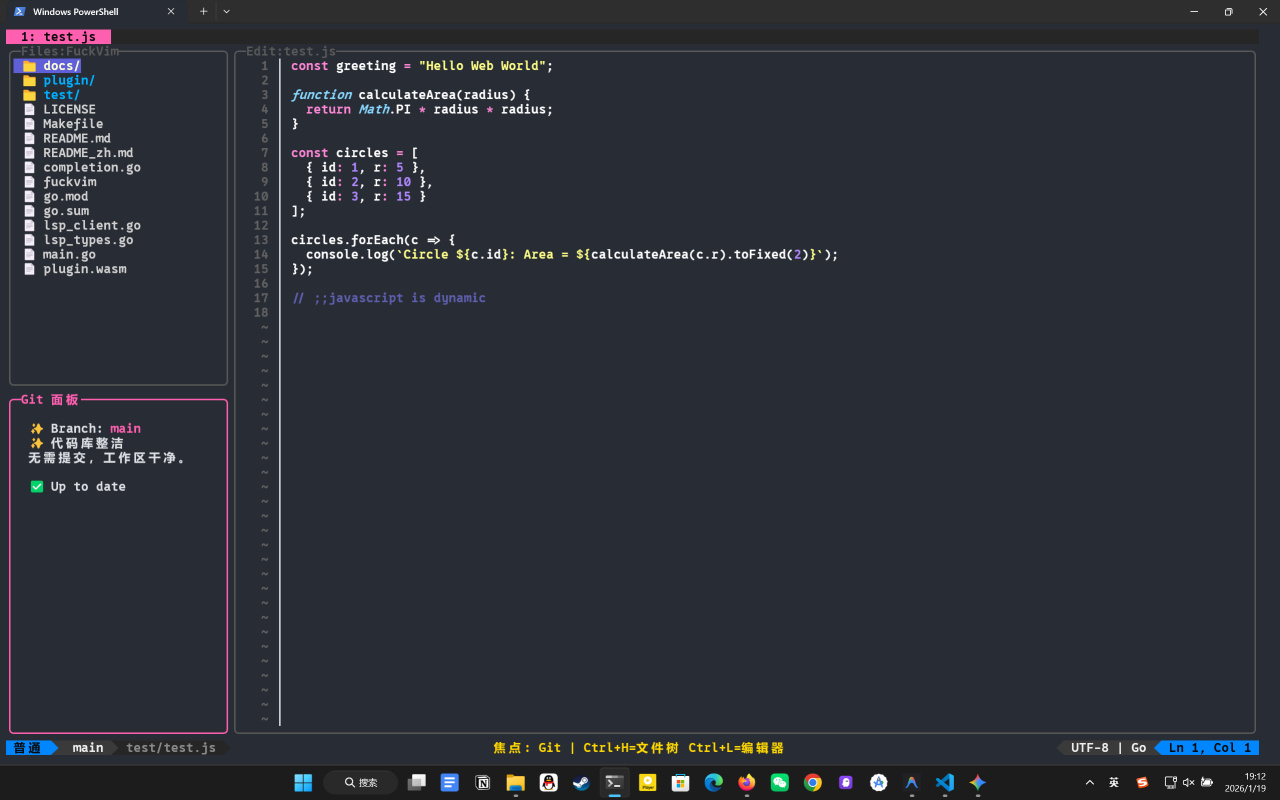Open the Windows Start menu
The width and height of the screenshot is (1280, 800).
[x=303, y=782]
